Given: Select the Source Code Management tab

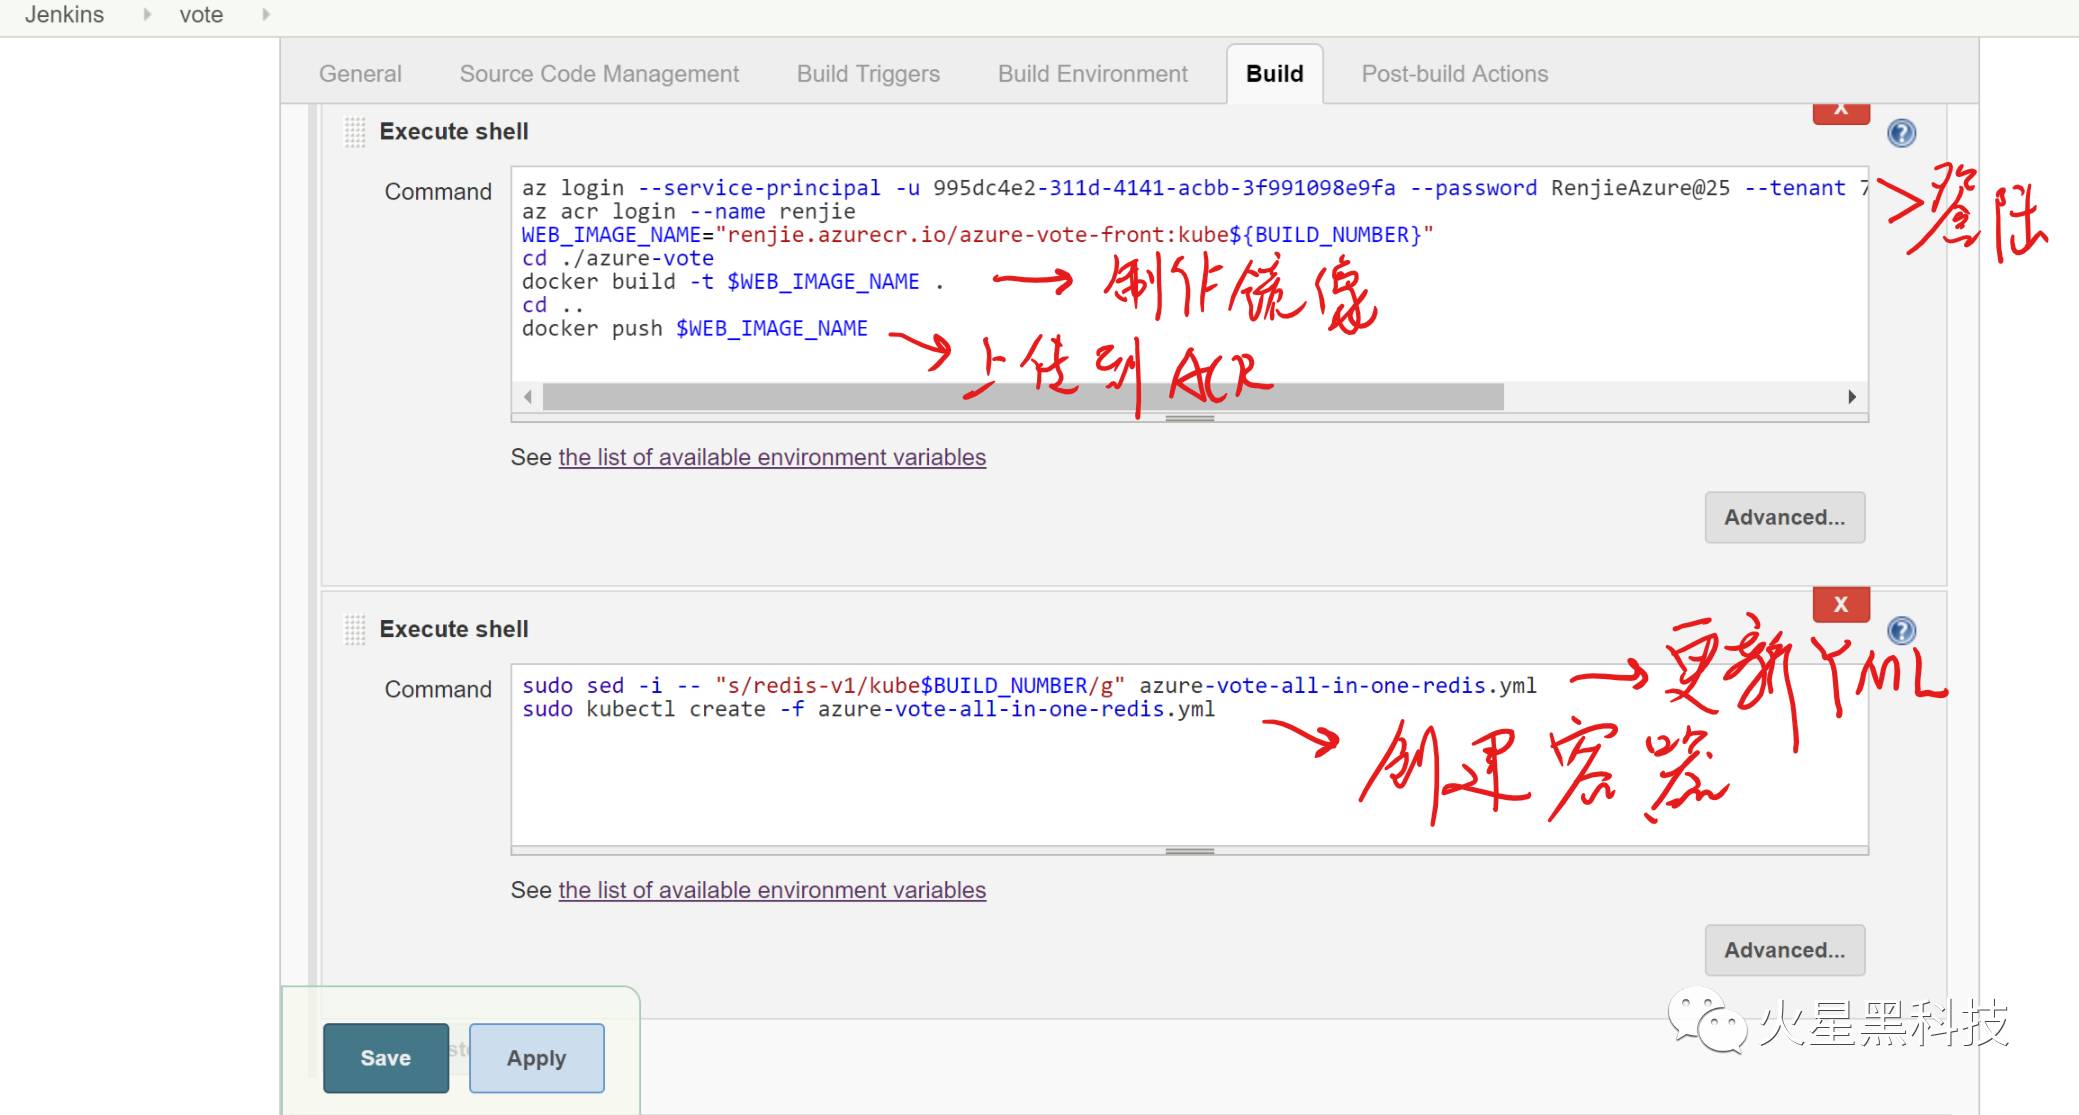Looking at the screenshot, I should click(601, 74).
